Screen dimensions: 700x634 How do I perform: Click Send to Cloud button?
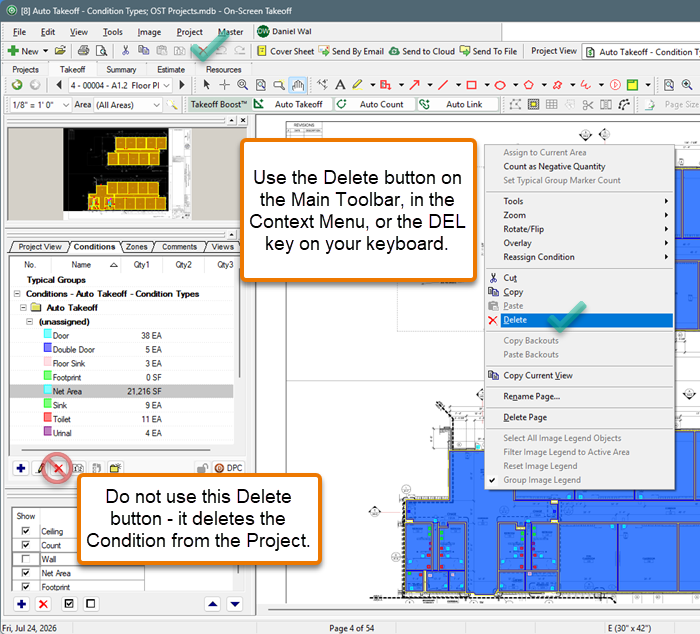[x=422, y=51]
